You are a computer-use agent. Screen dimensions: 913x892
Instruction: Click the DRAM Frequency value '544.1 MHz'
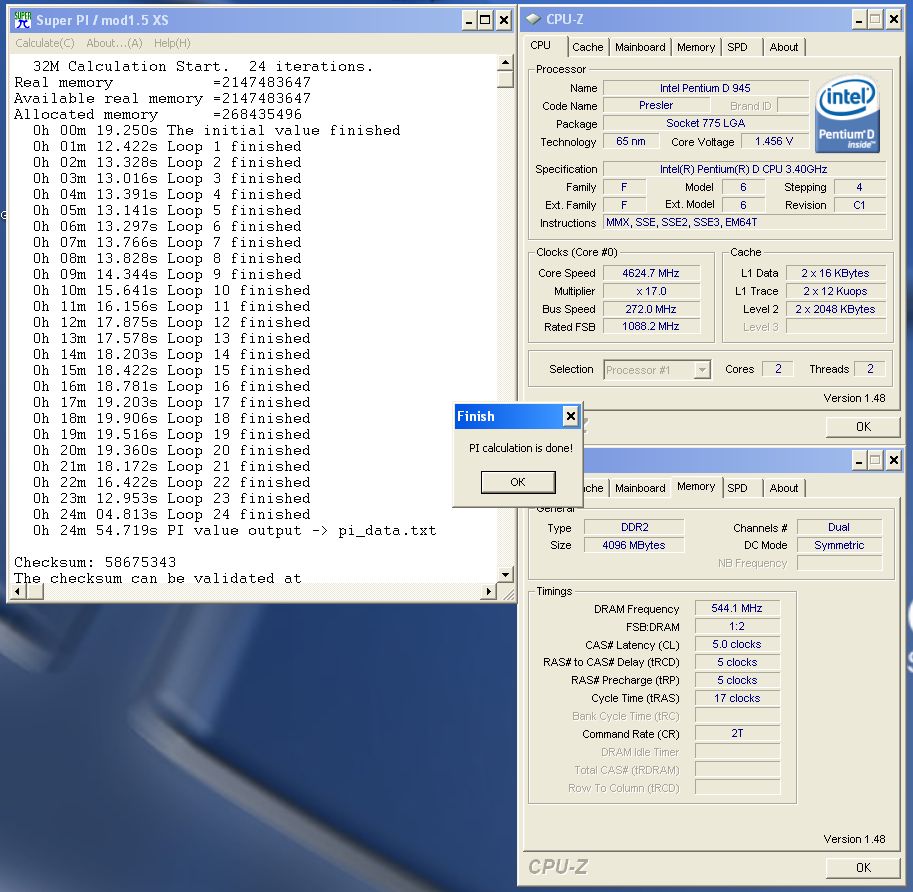(737, 608)
